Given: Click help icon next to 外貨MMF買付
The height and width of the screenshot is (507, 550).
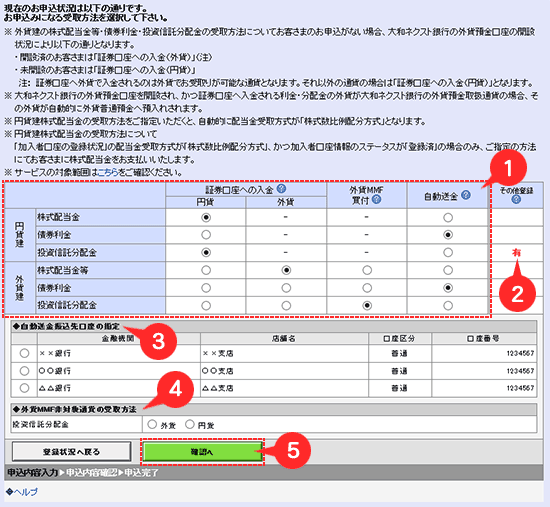Looking at the screenshot, I should pos(376,200).
